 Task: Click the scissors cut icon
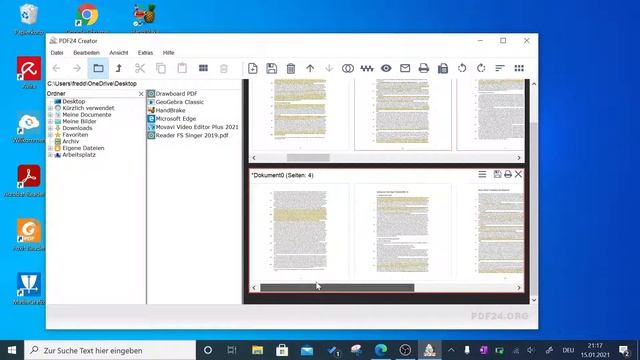[x=140, y=68]
